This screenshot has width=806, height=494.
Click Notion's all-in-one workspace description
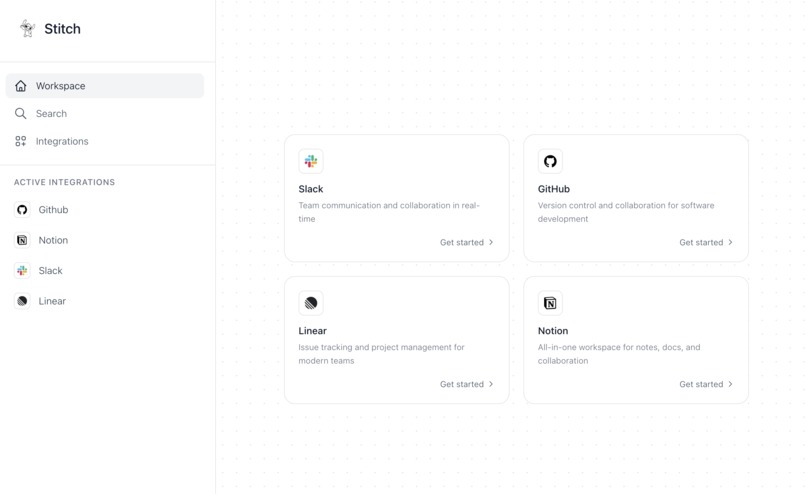[619, 354]
